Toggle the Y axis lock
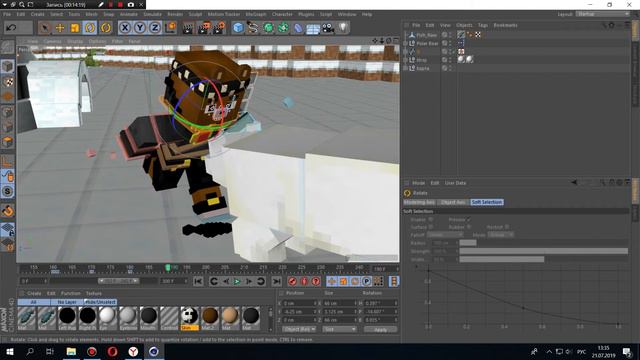This screenshot has height=360, width=640. click(140, 28)
